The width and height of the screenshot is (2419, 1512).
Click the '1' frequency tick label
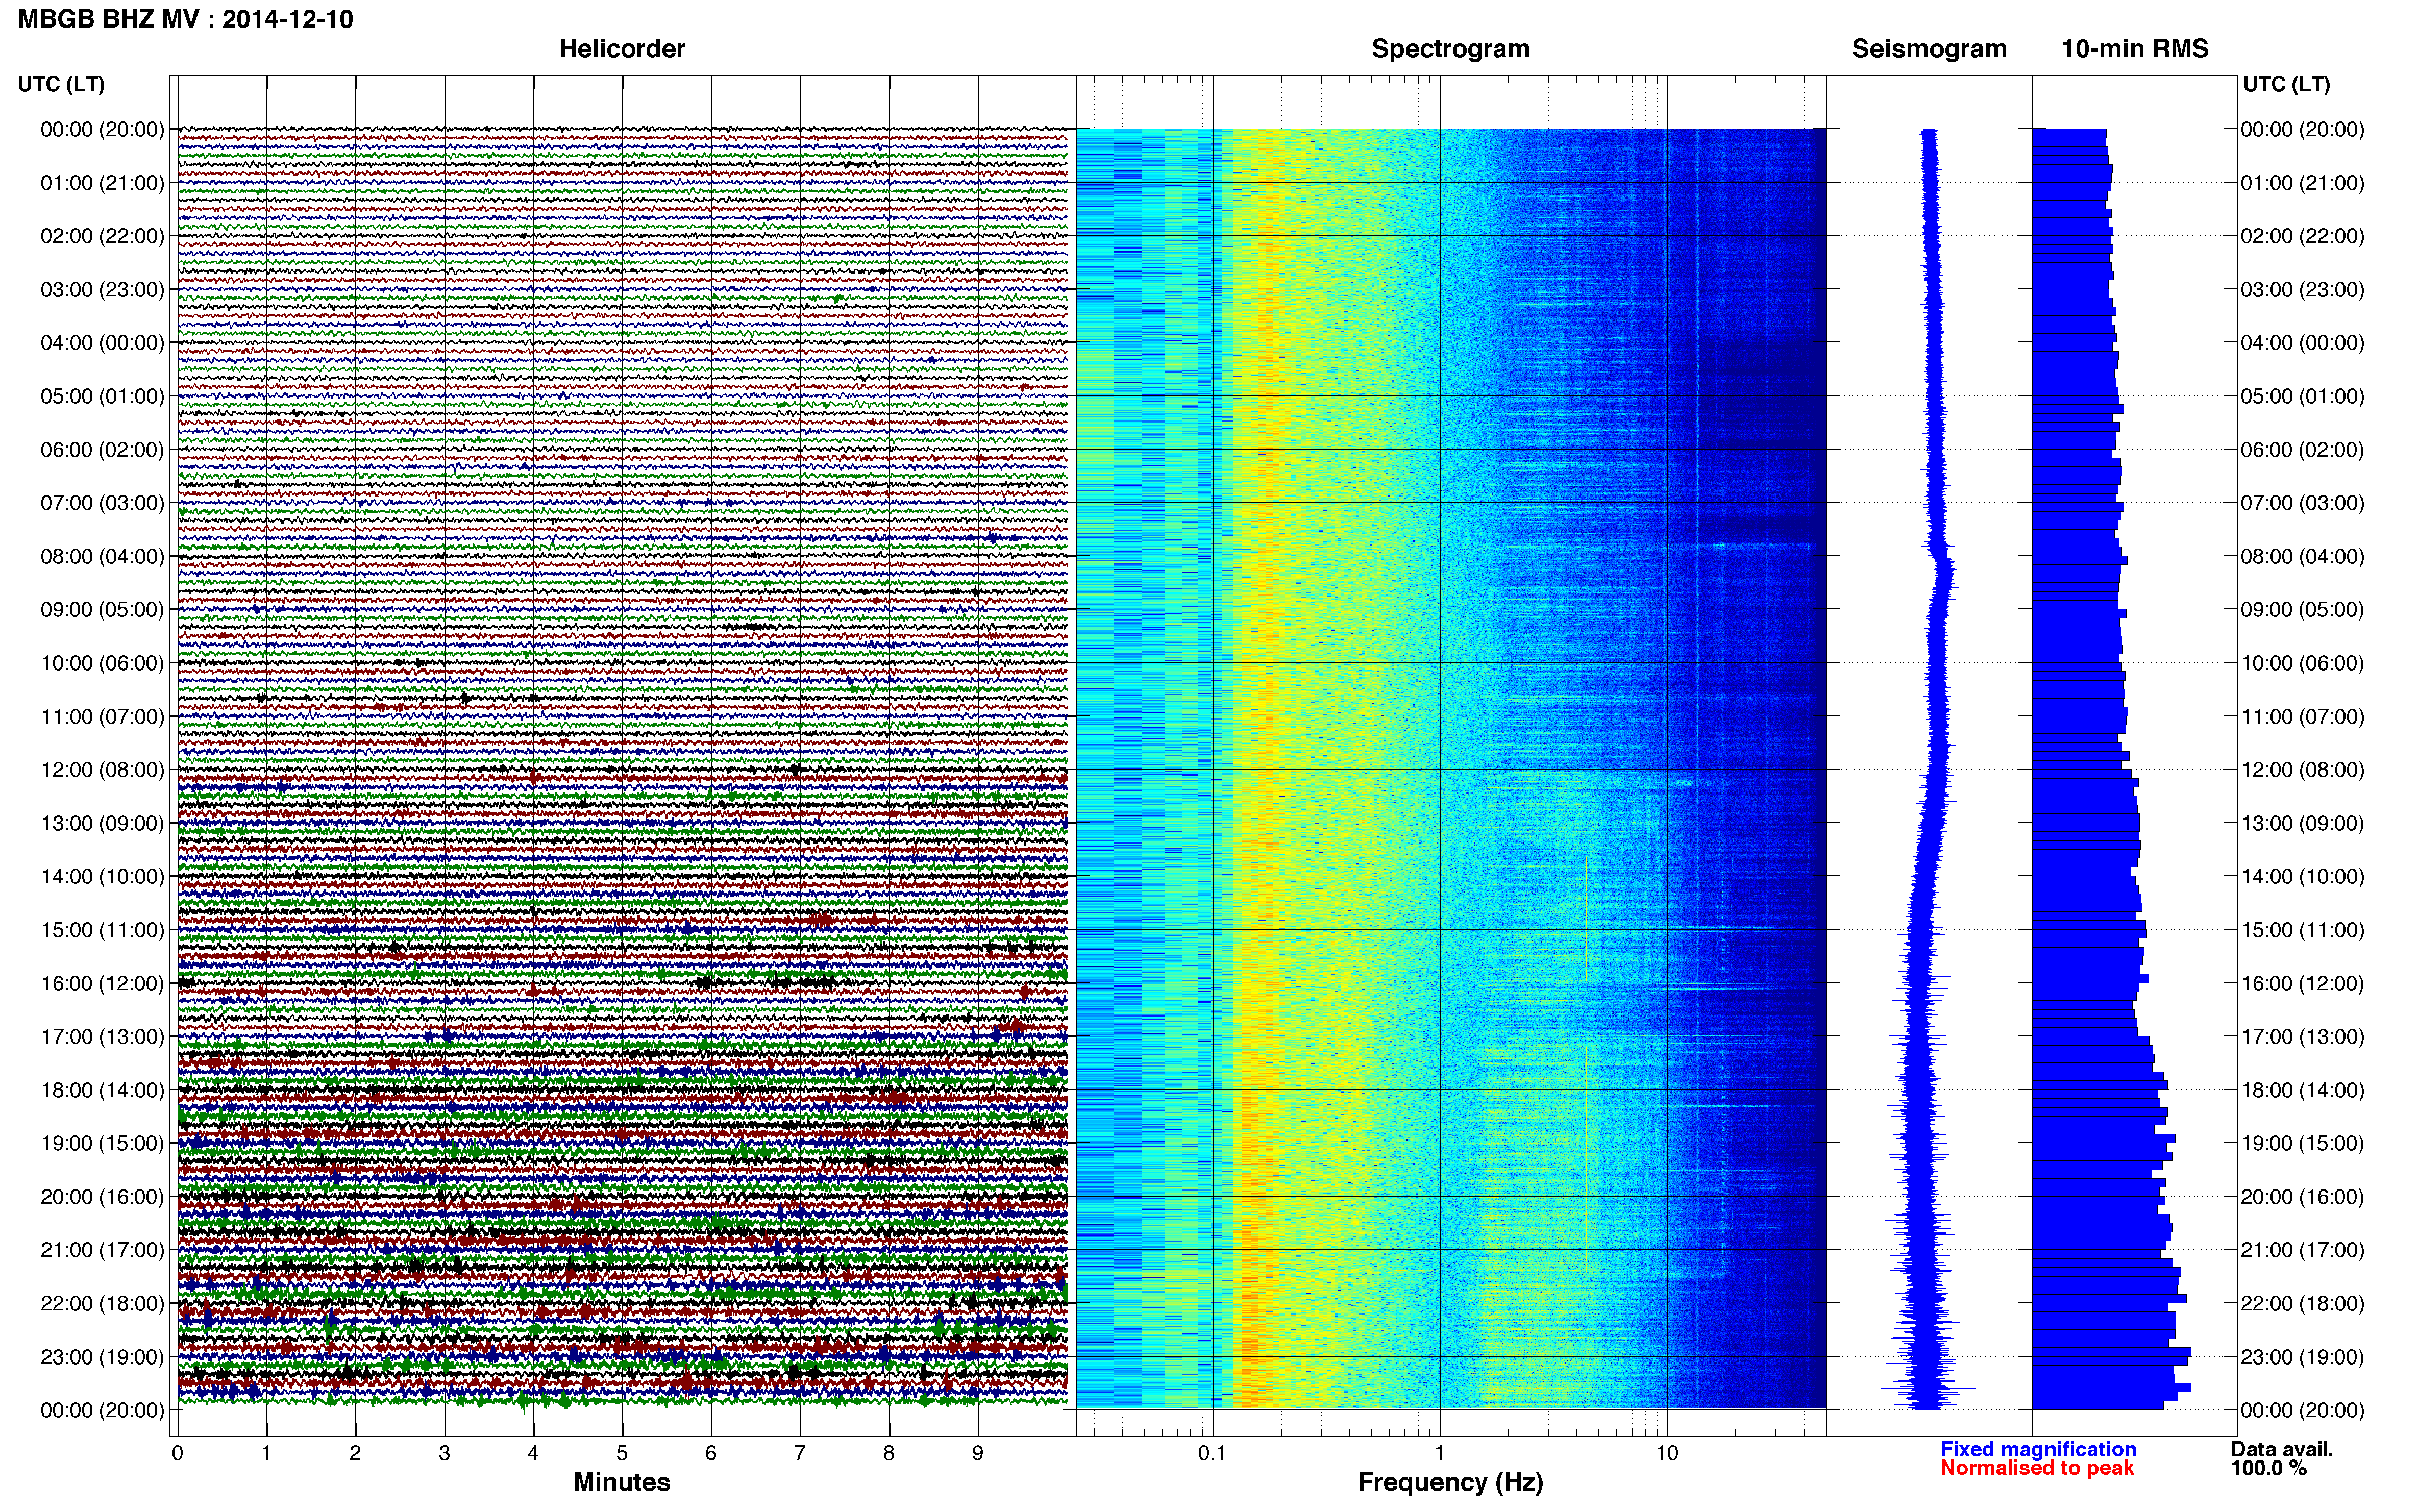[1439, 1453]
